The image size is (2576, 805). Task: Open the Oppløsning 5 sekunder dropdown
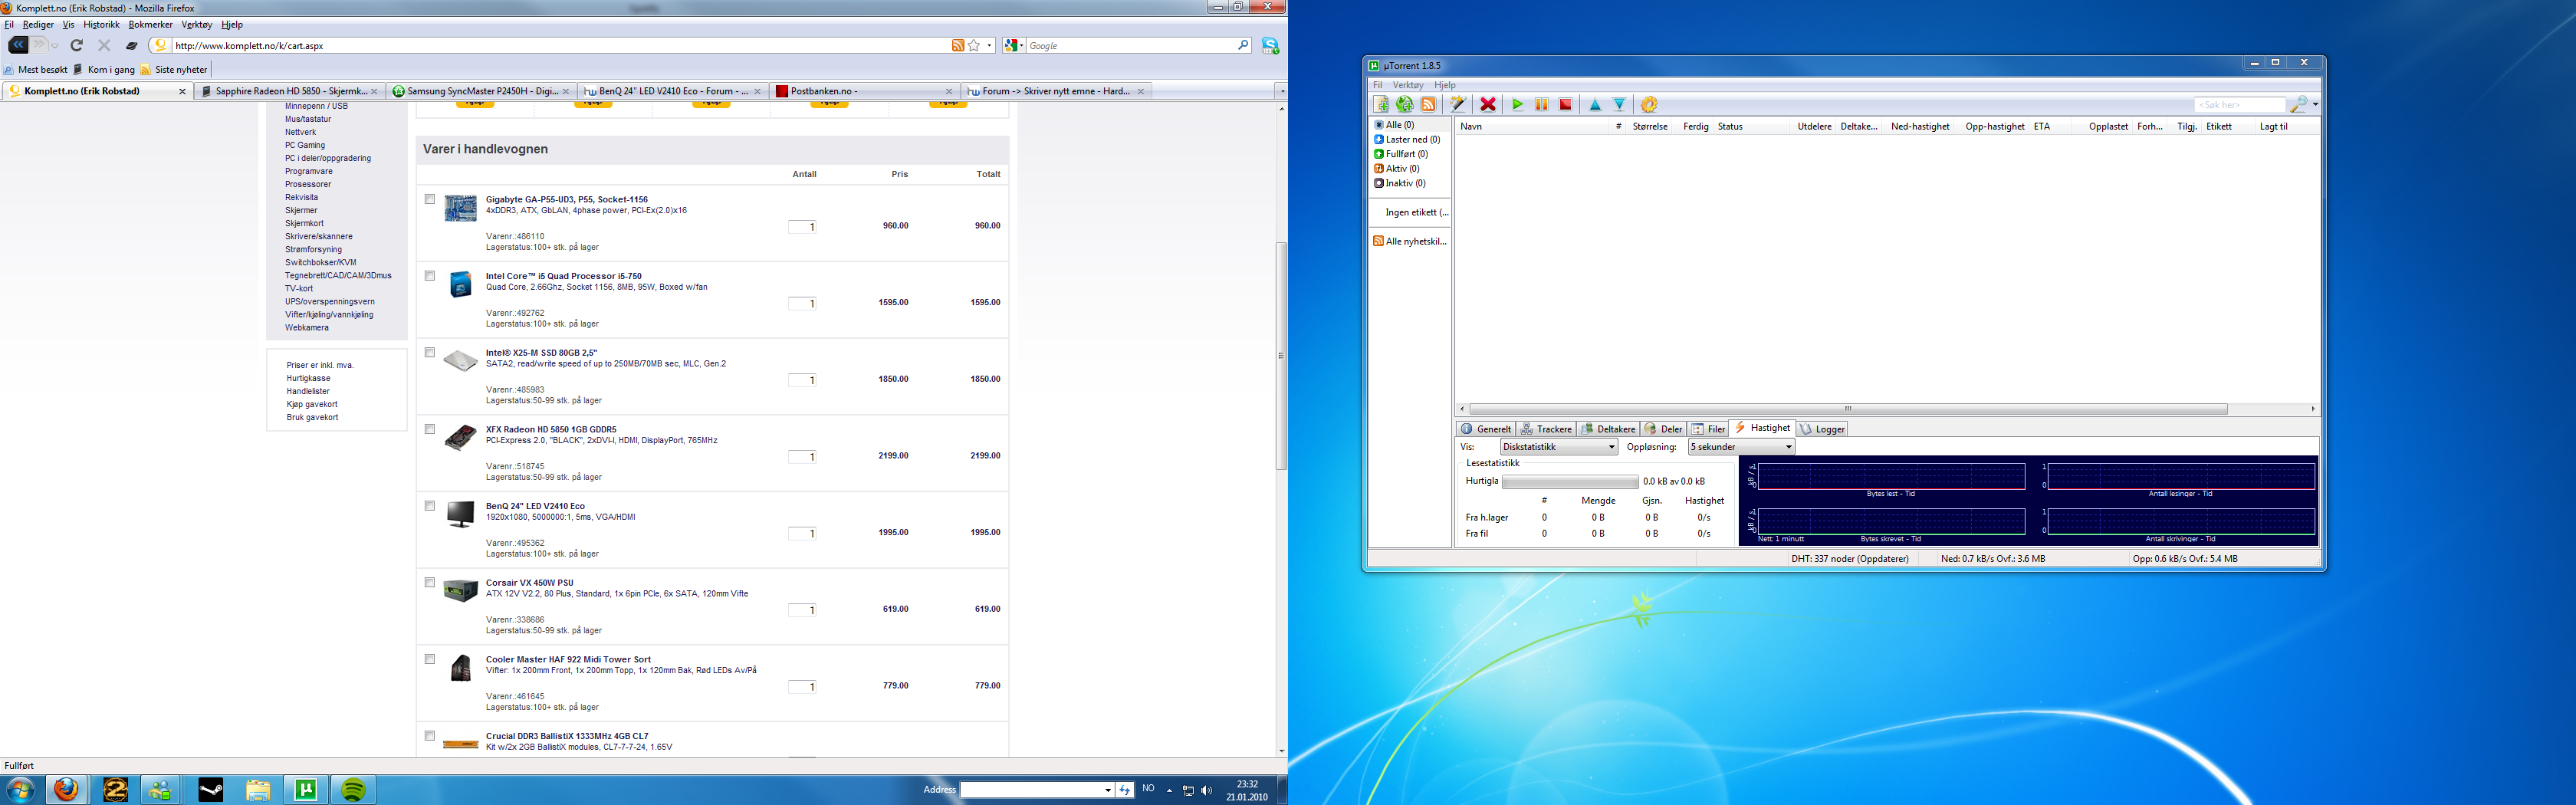(x=1742, y=447)
